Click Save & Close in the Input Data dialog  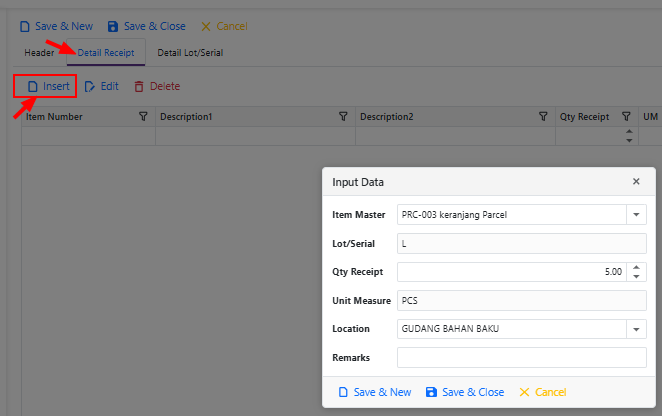point(465,392)
